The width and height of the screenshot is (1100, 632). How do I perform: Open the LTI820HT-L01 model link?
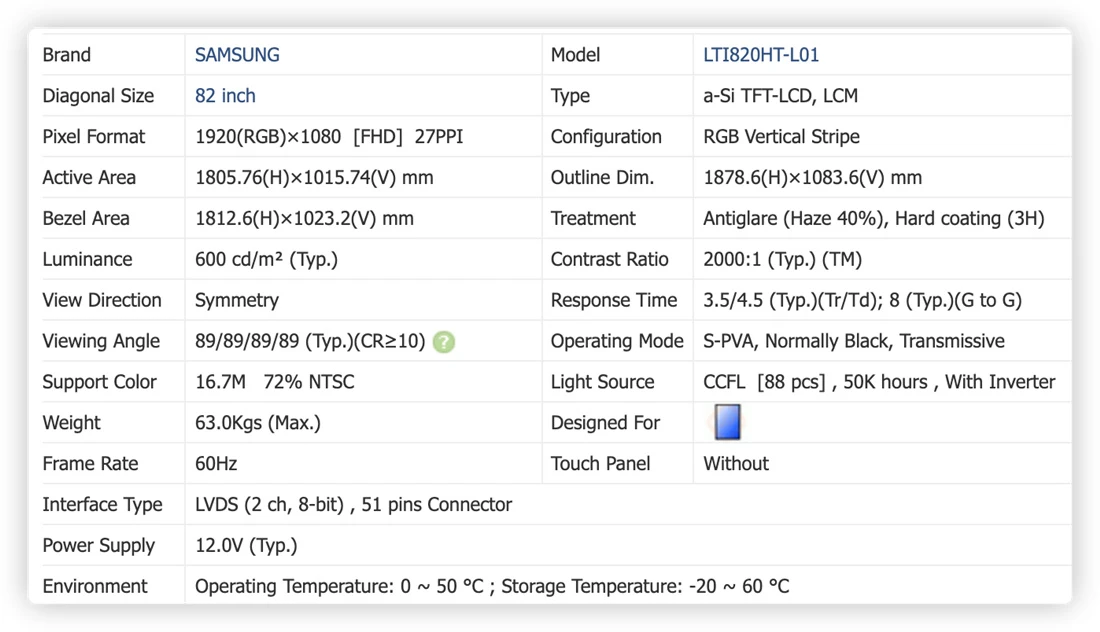click(x=761, y=55)
